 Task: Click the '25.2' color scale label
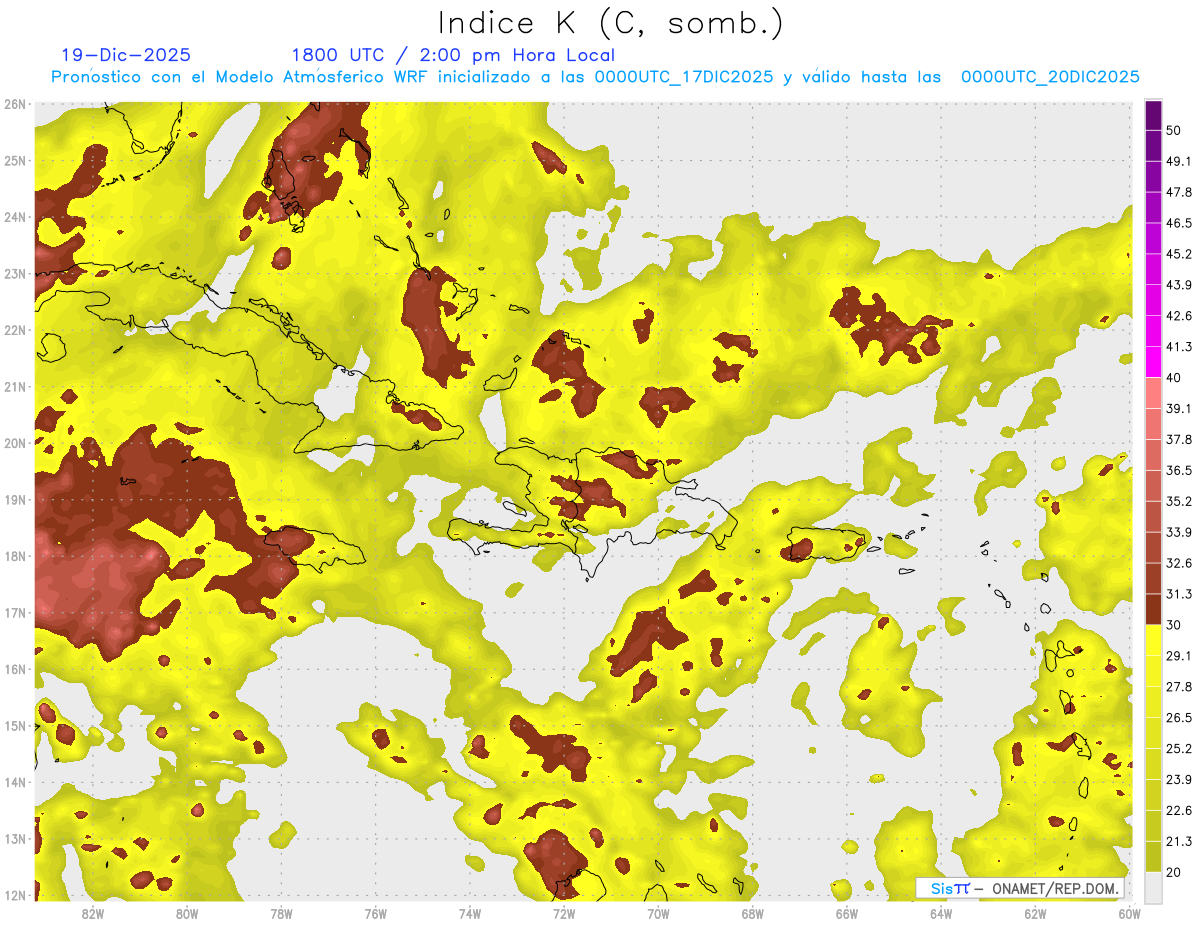[x=1178, y=748]
